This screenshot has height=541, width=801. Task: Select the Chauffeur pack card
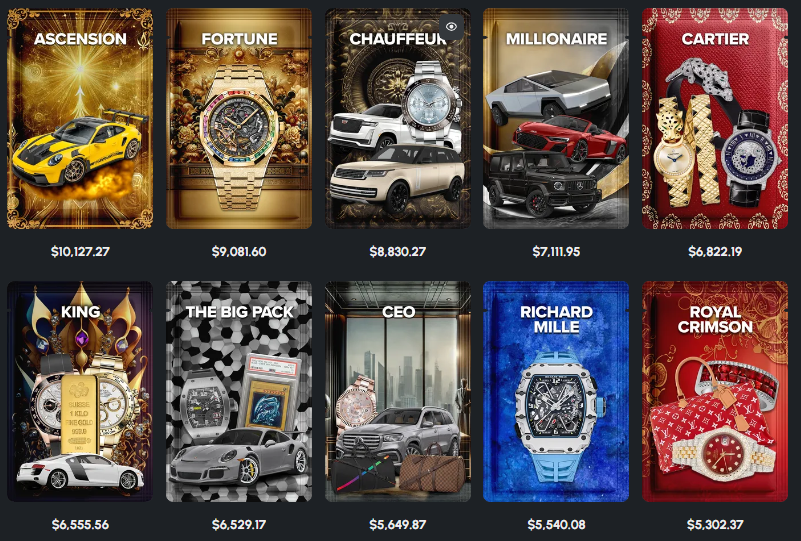click(397, 119)
